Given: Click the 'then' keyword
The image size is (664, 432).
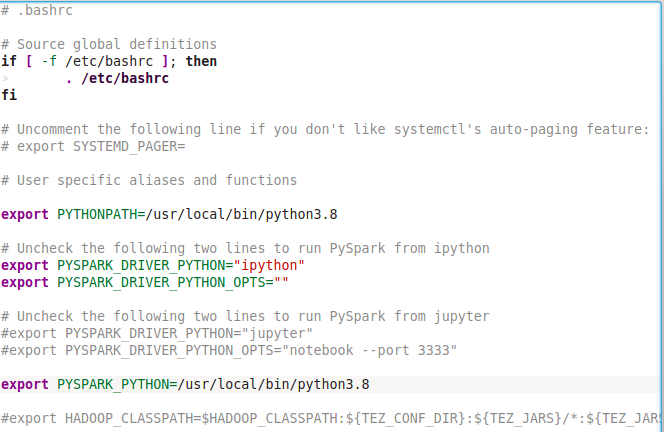Looking at the screenshot, I should [x=201, y=61].
